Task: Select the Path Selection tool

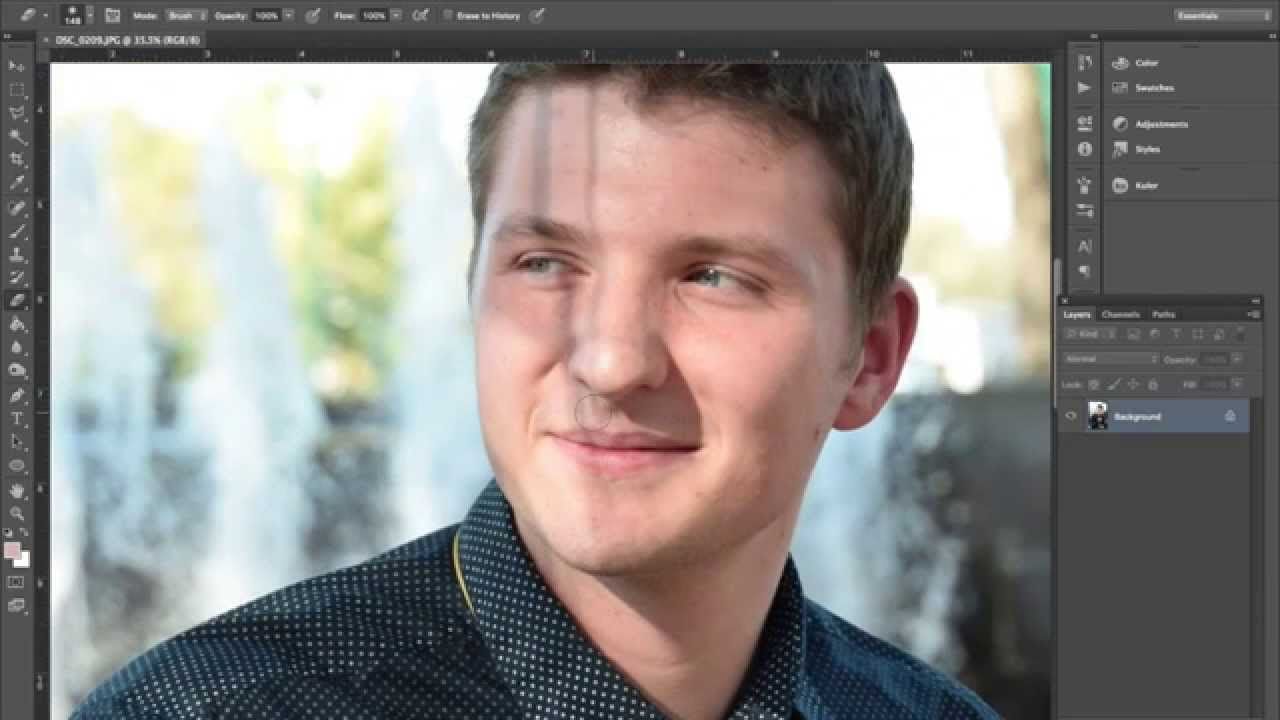Action: (17, 442)
